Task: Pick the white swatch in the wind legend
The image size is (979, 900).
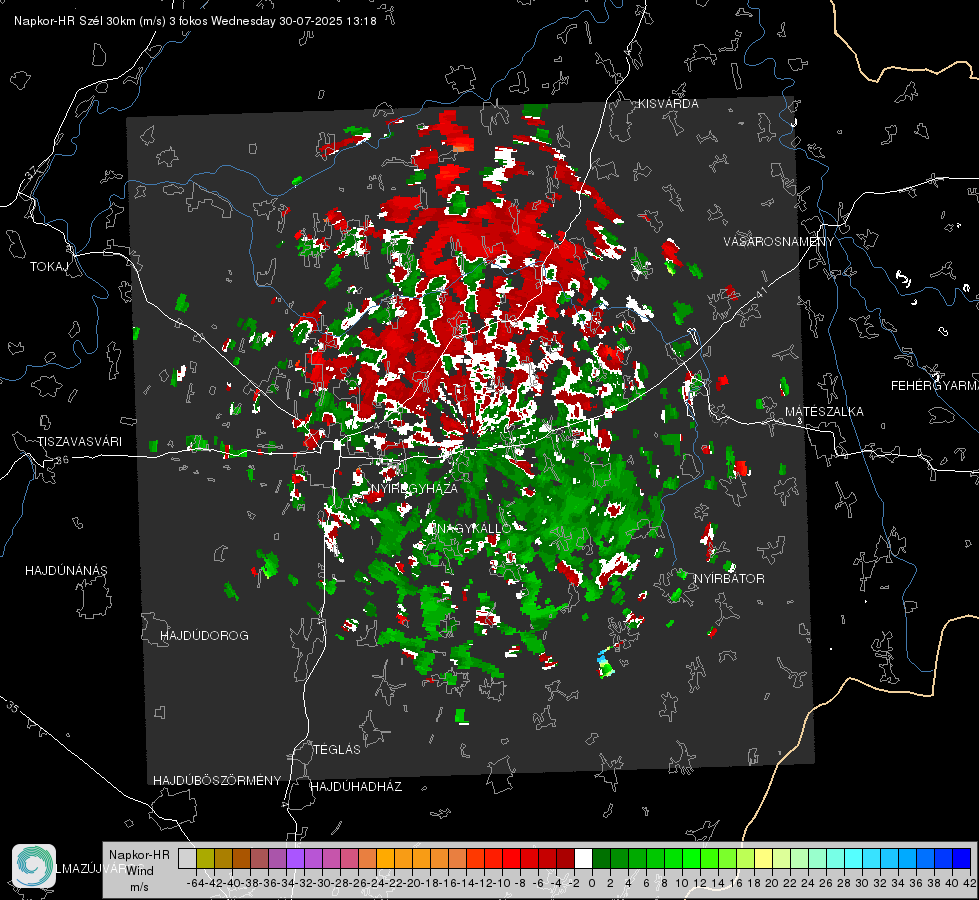Action: (583, 858)
